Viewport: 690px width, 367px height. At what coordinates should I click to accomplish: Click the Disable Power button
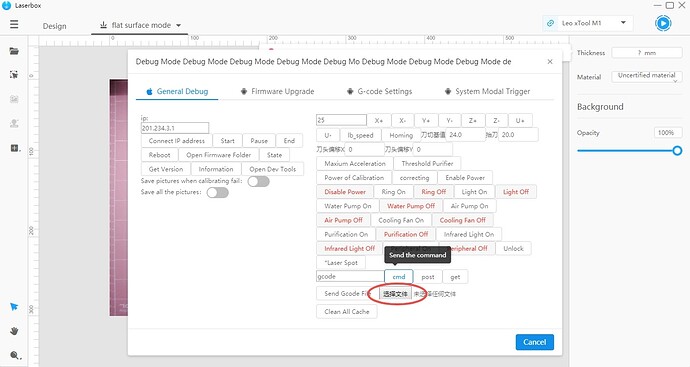(345, 192)
